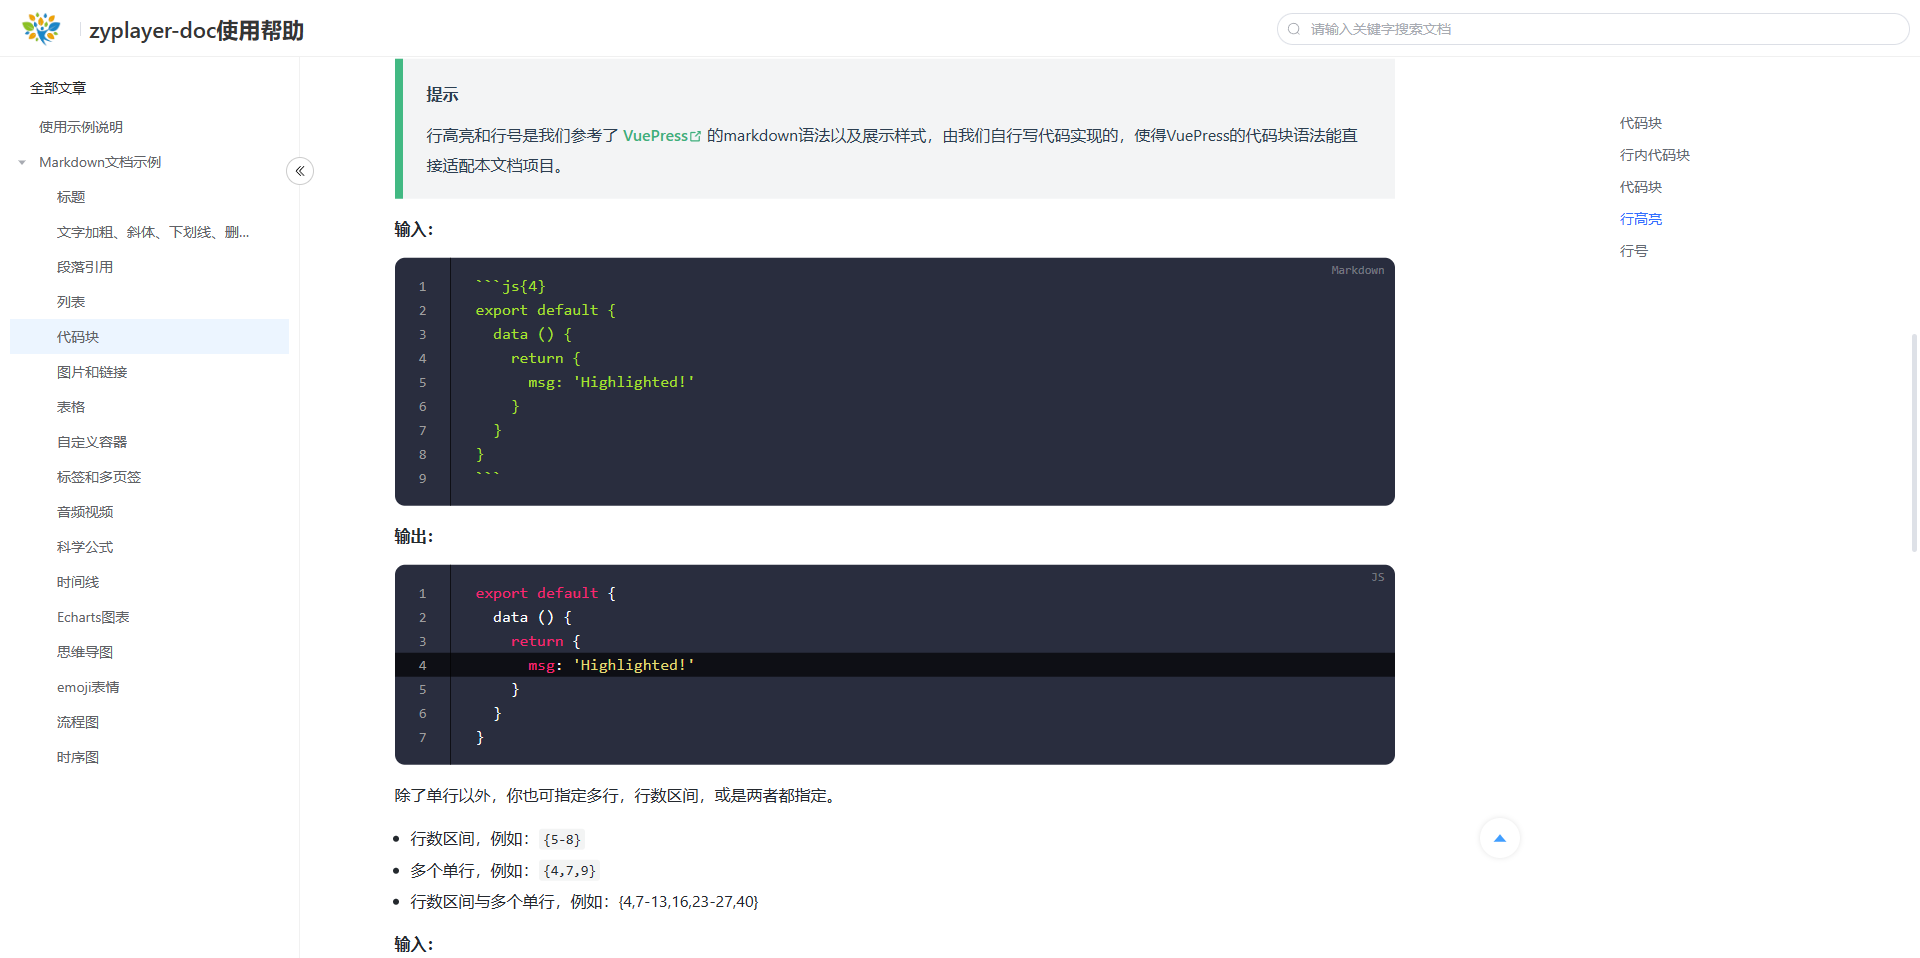The image size is (1920, 958).
Task: Click the page vertical scrollbar
Action: pyautogui.click(x=1914, y=442)
